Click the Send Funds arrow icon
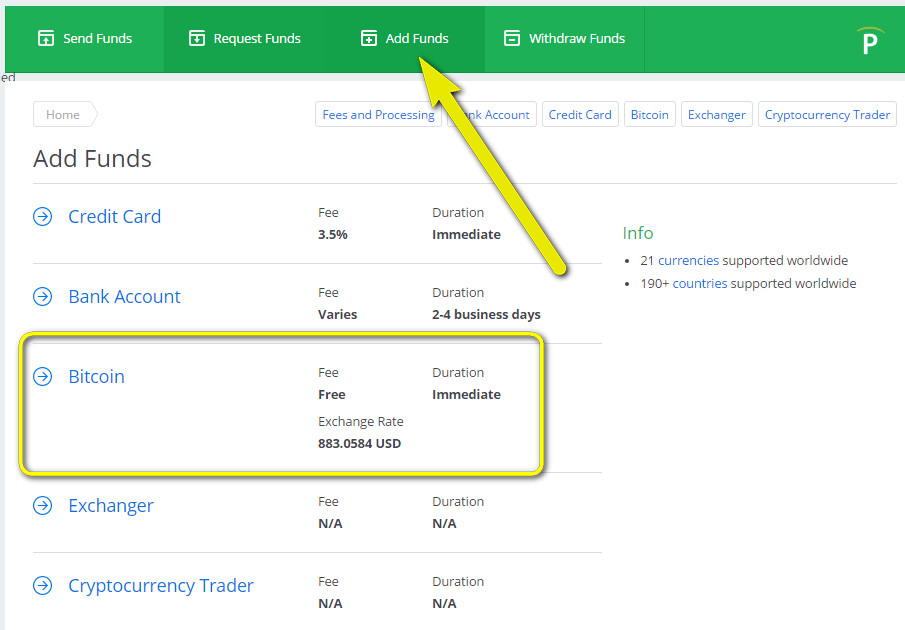Screen dimensions: 905x630 coord(45,39)
